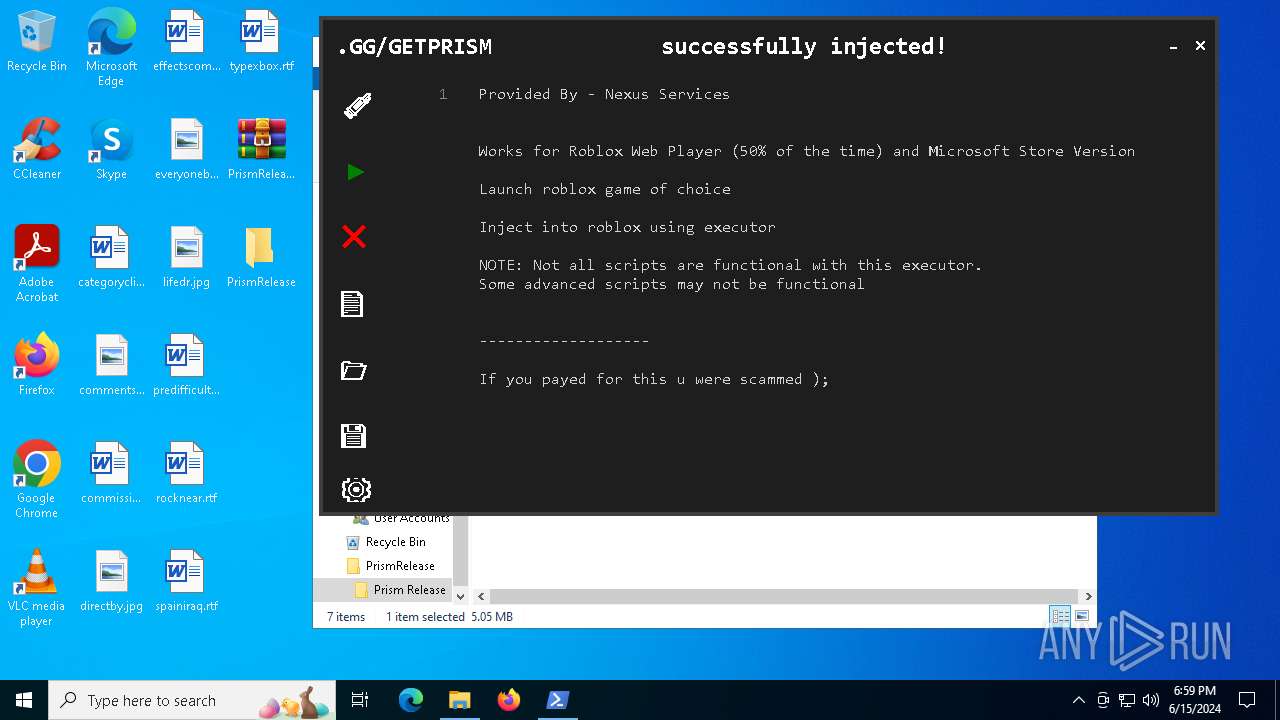Select the categorycli document on the desktop

(111, 257)
